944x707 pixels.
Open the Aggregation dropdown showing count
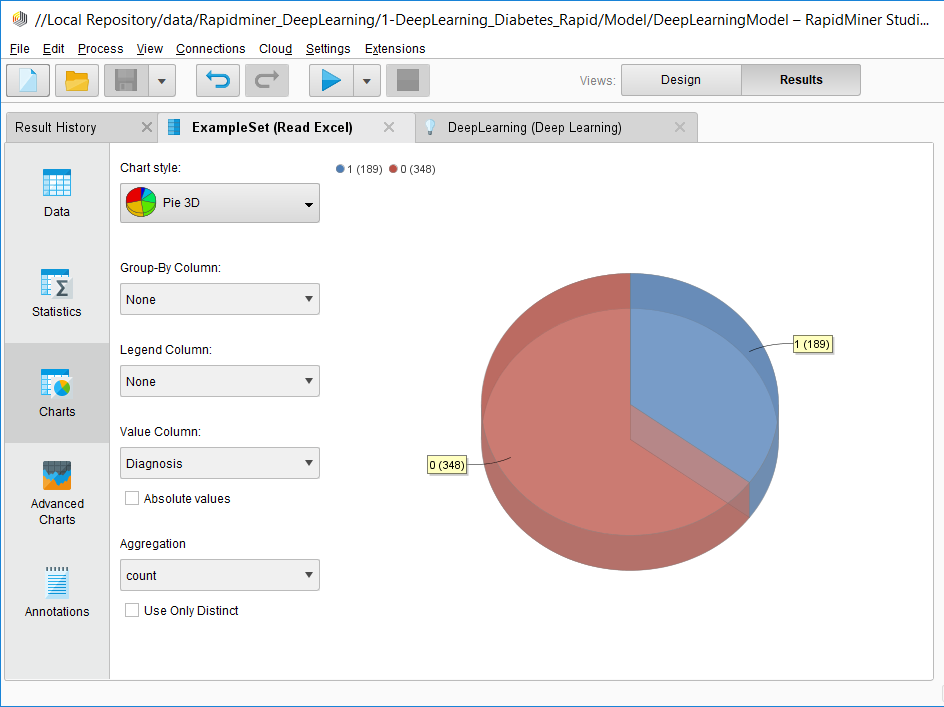pyautogui.click(x=220, y=575)
